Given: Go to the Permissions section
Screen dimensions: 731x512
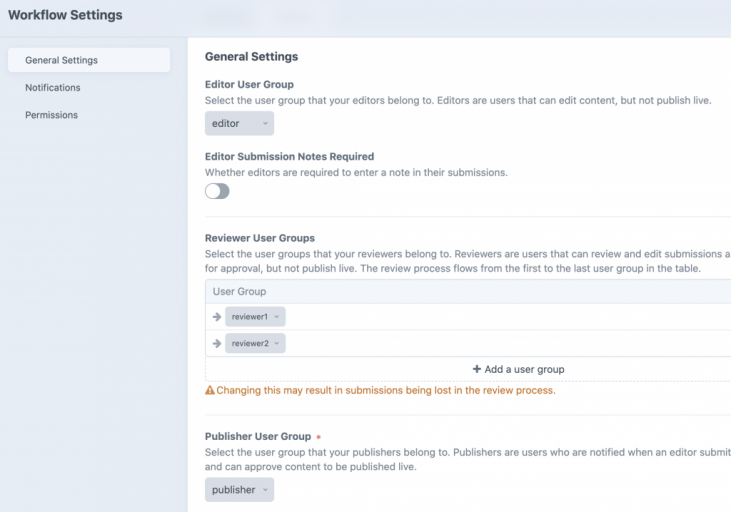Looking at the screenshot, I should pos(51,115).
